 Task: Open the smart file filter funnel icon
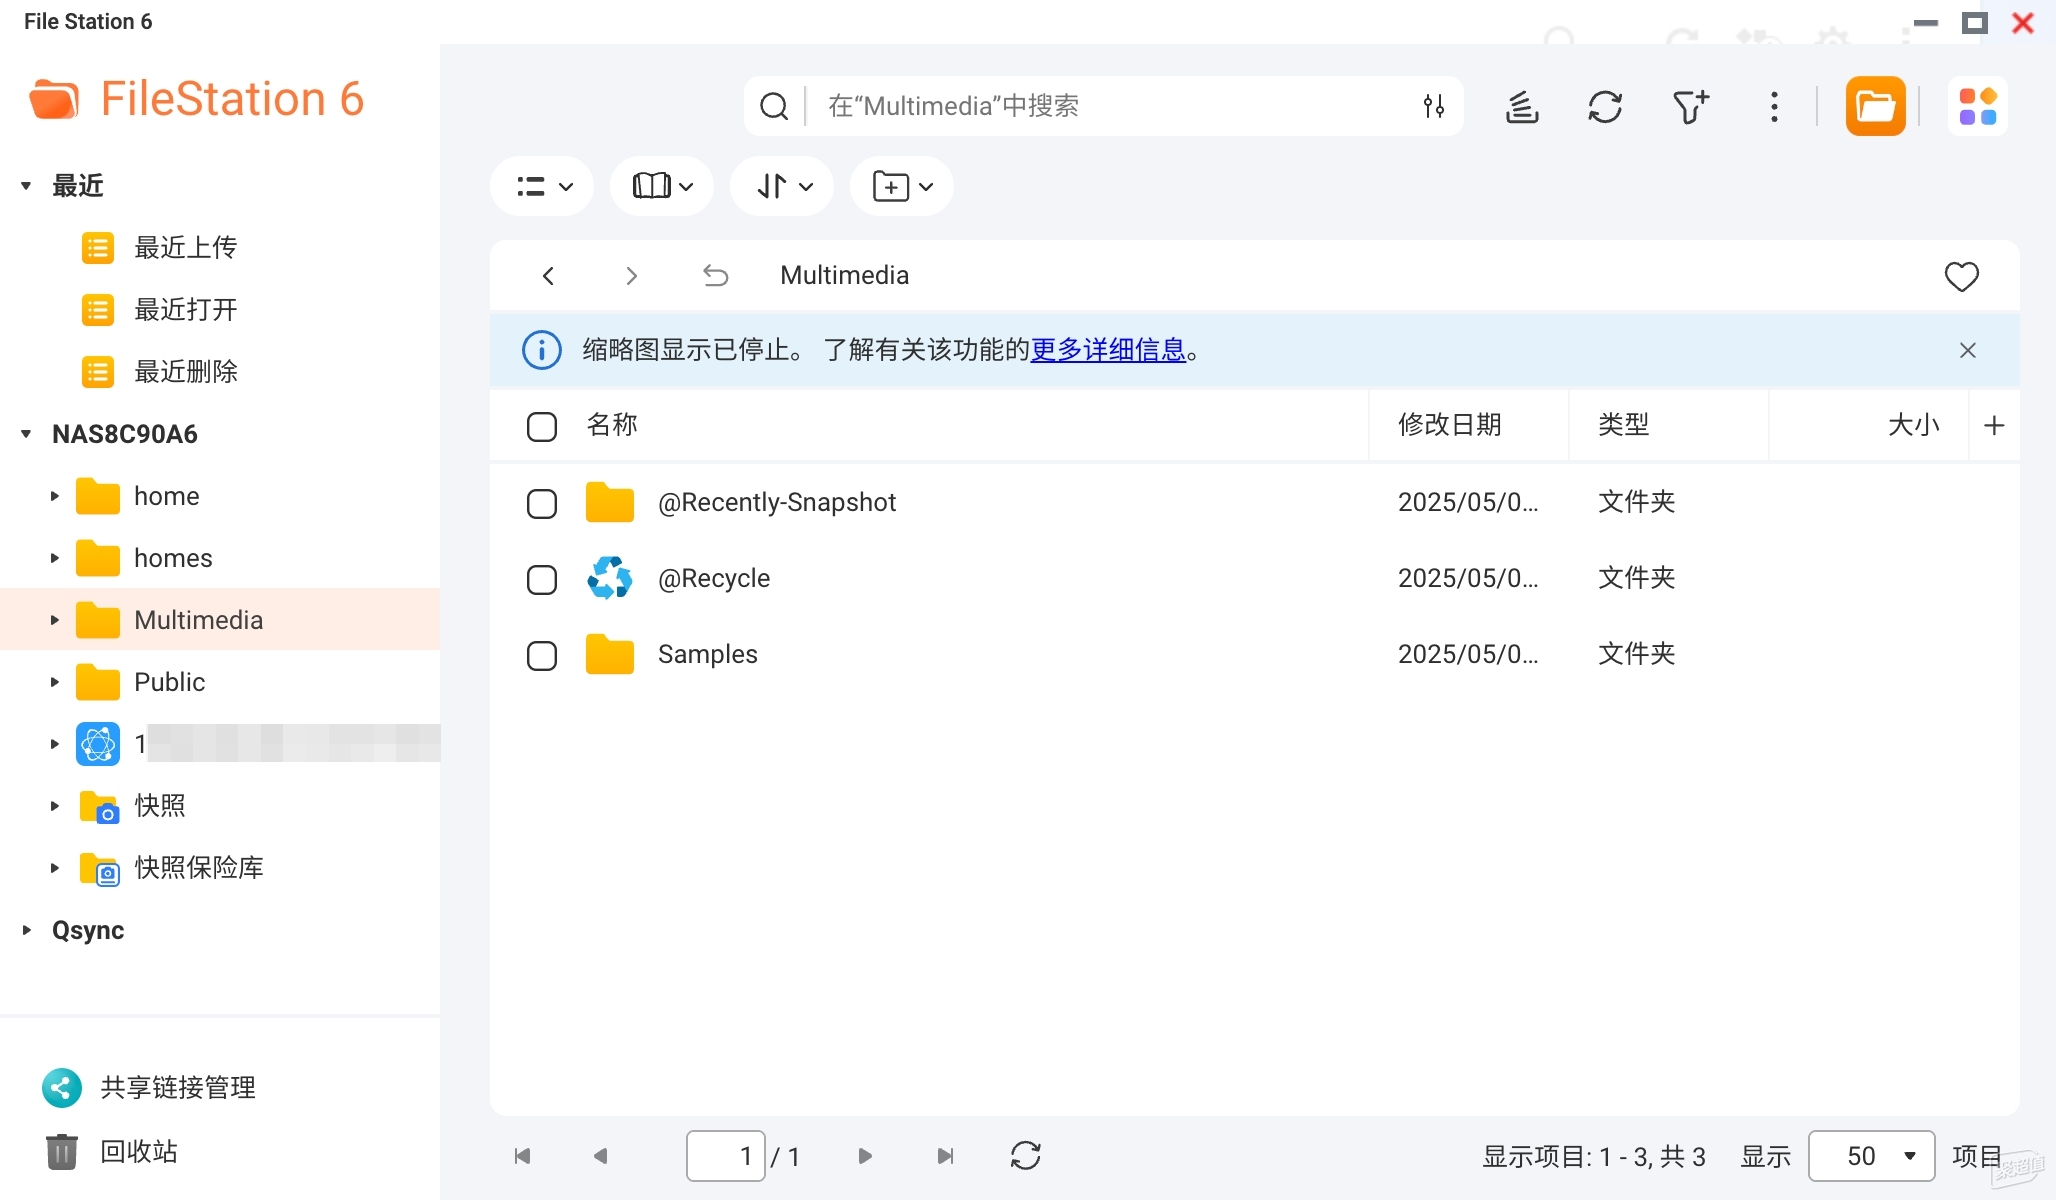point(1690,106)
